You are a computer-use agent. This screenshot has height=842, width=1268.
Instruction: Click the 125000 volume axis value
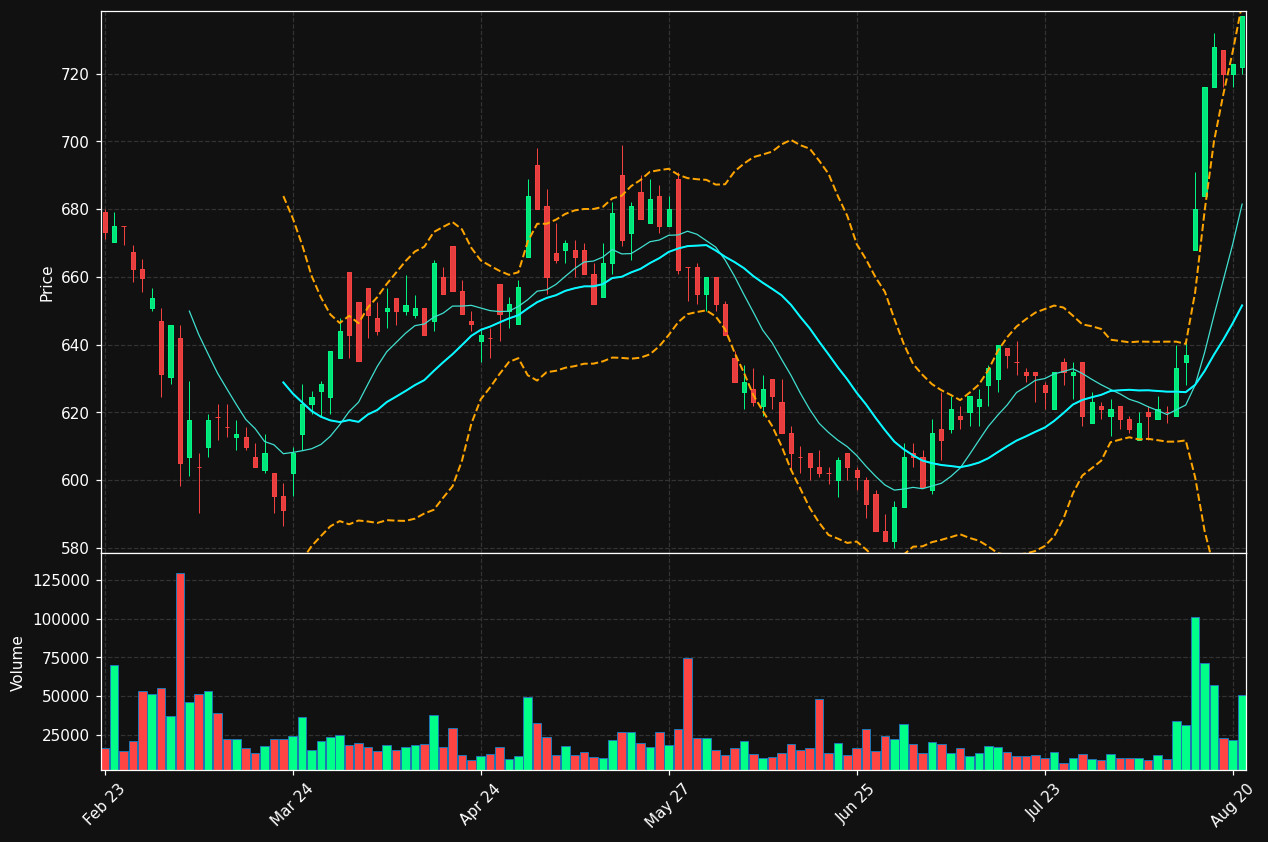click(x=62, y=581)
